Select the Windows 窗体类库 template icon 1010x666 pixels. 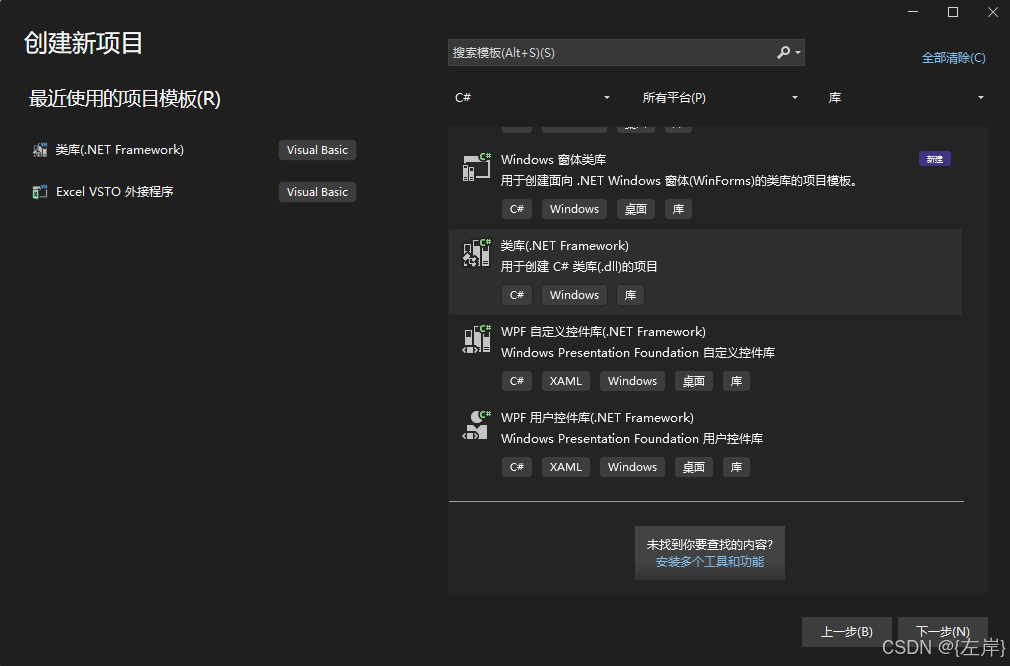point(475,167)
